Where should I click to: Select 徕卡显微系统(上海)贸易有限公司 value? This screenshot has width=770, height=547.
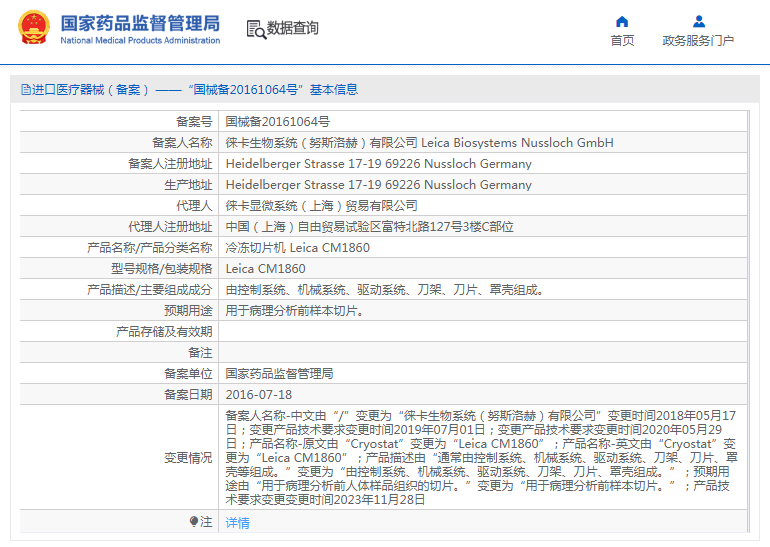click(322, 206)
